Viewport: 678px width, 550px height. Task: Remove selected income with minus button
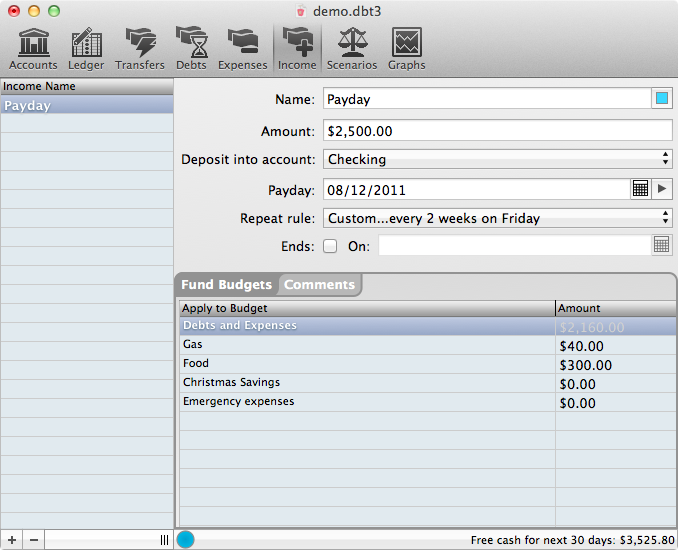34,540
